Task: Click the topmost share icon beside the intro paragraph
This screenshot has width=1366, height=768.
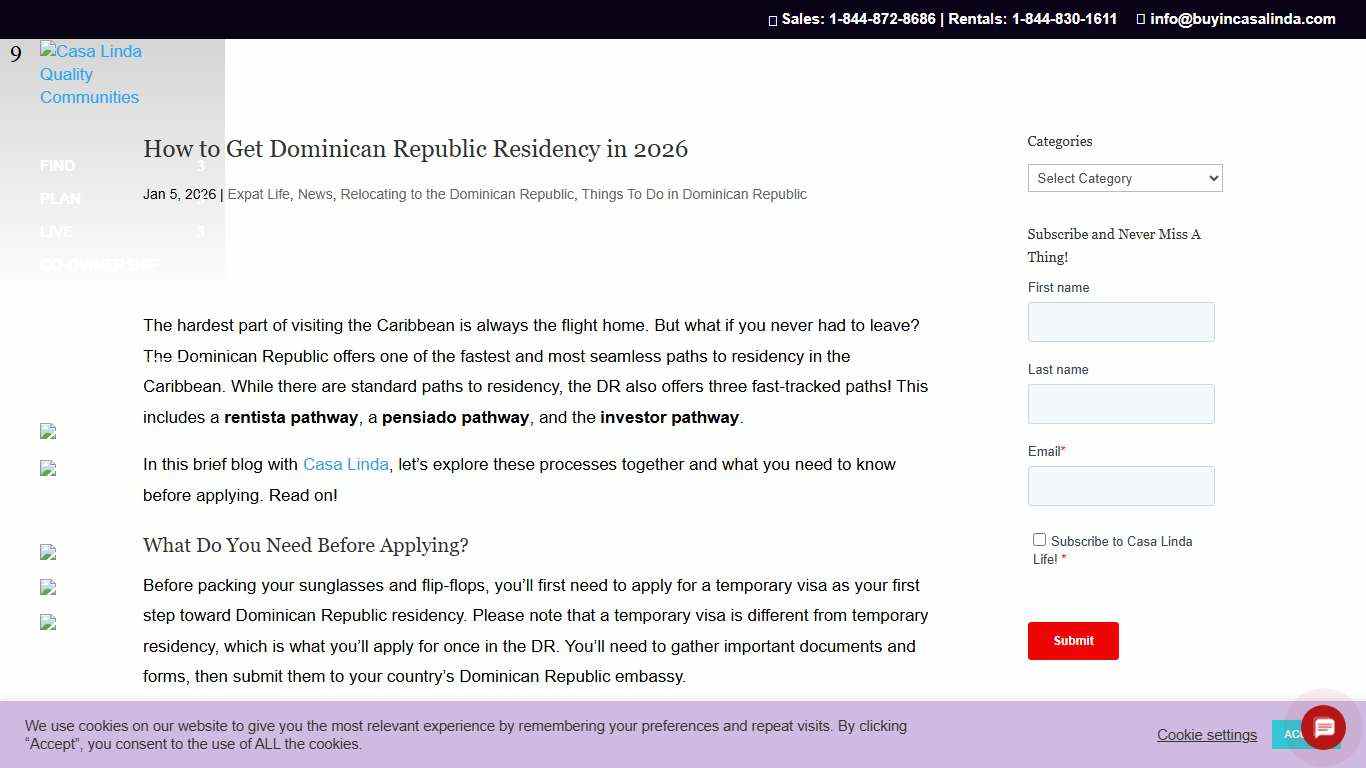Action: pos(48,431)
